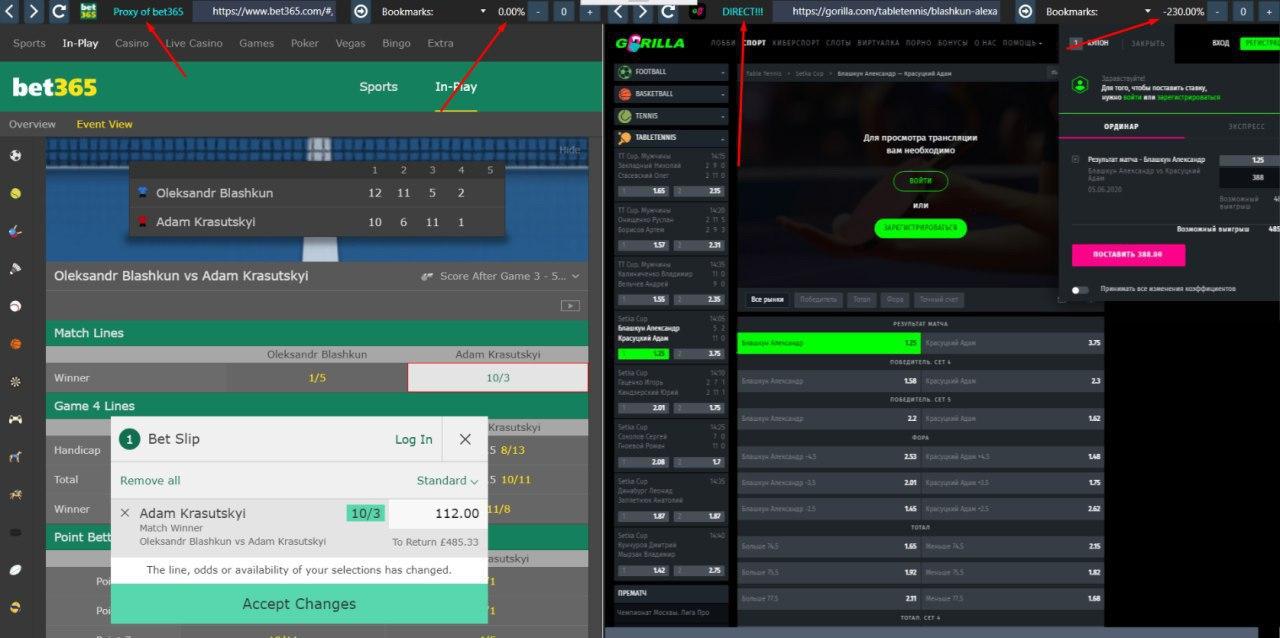Open Киберспорт in Gorilla menu

(795, 43)
